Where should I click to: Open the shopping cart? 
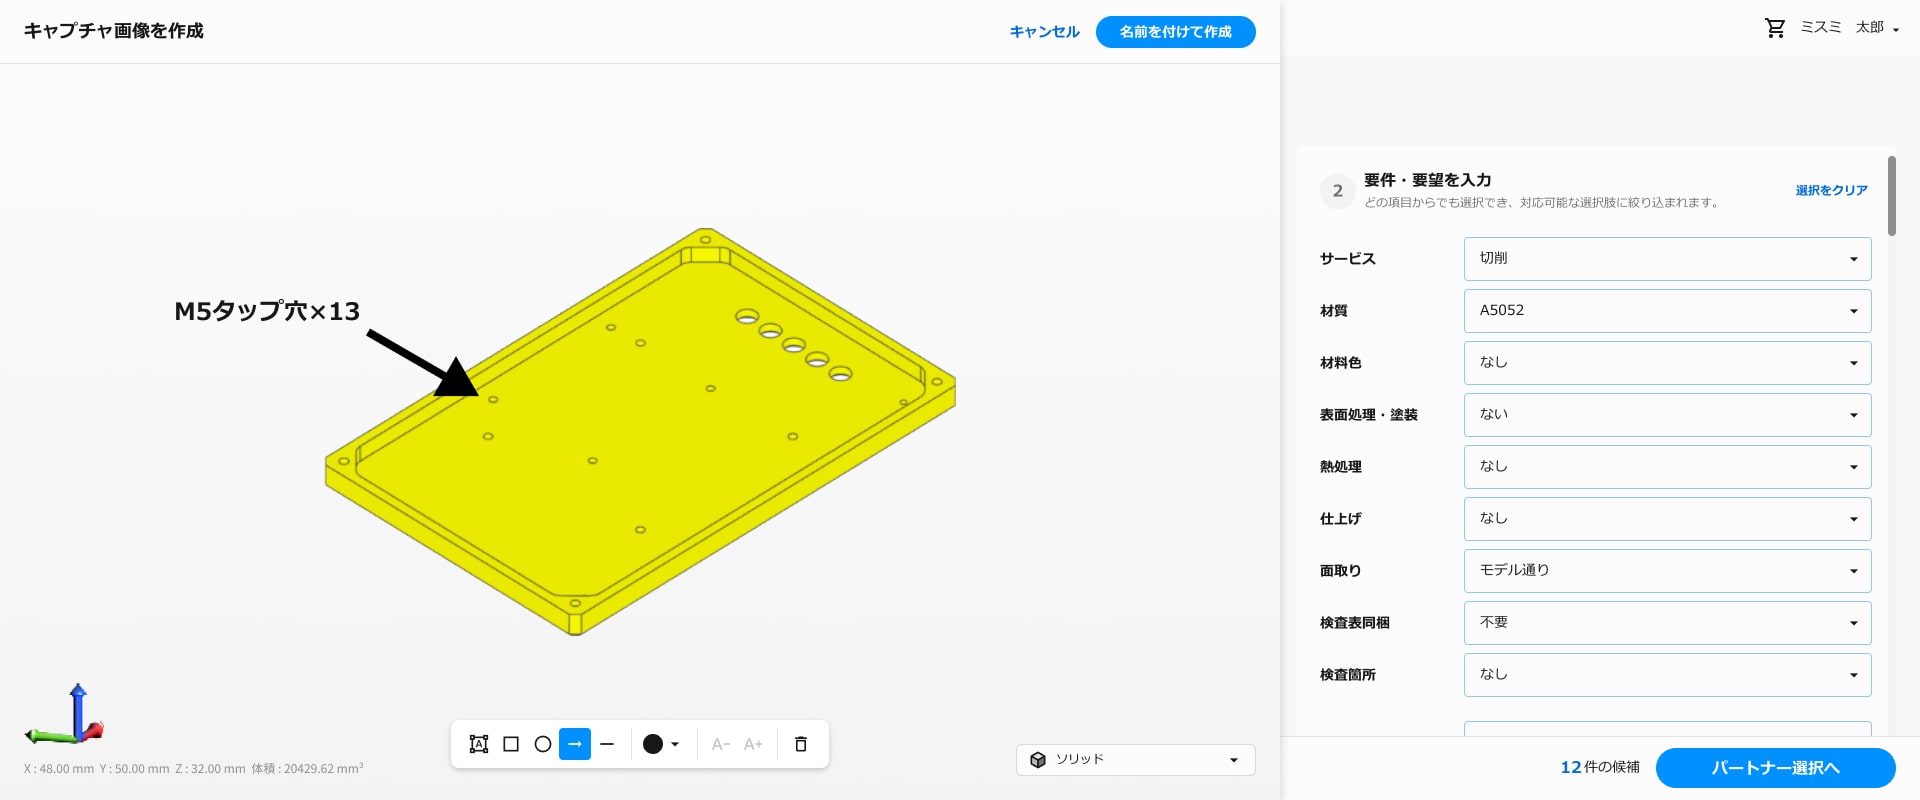(x=1775, y=28)
